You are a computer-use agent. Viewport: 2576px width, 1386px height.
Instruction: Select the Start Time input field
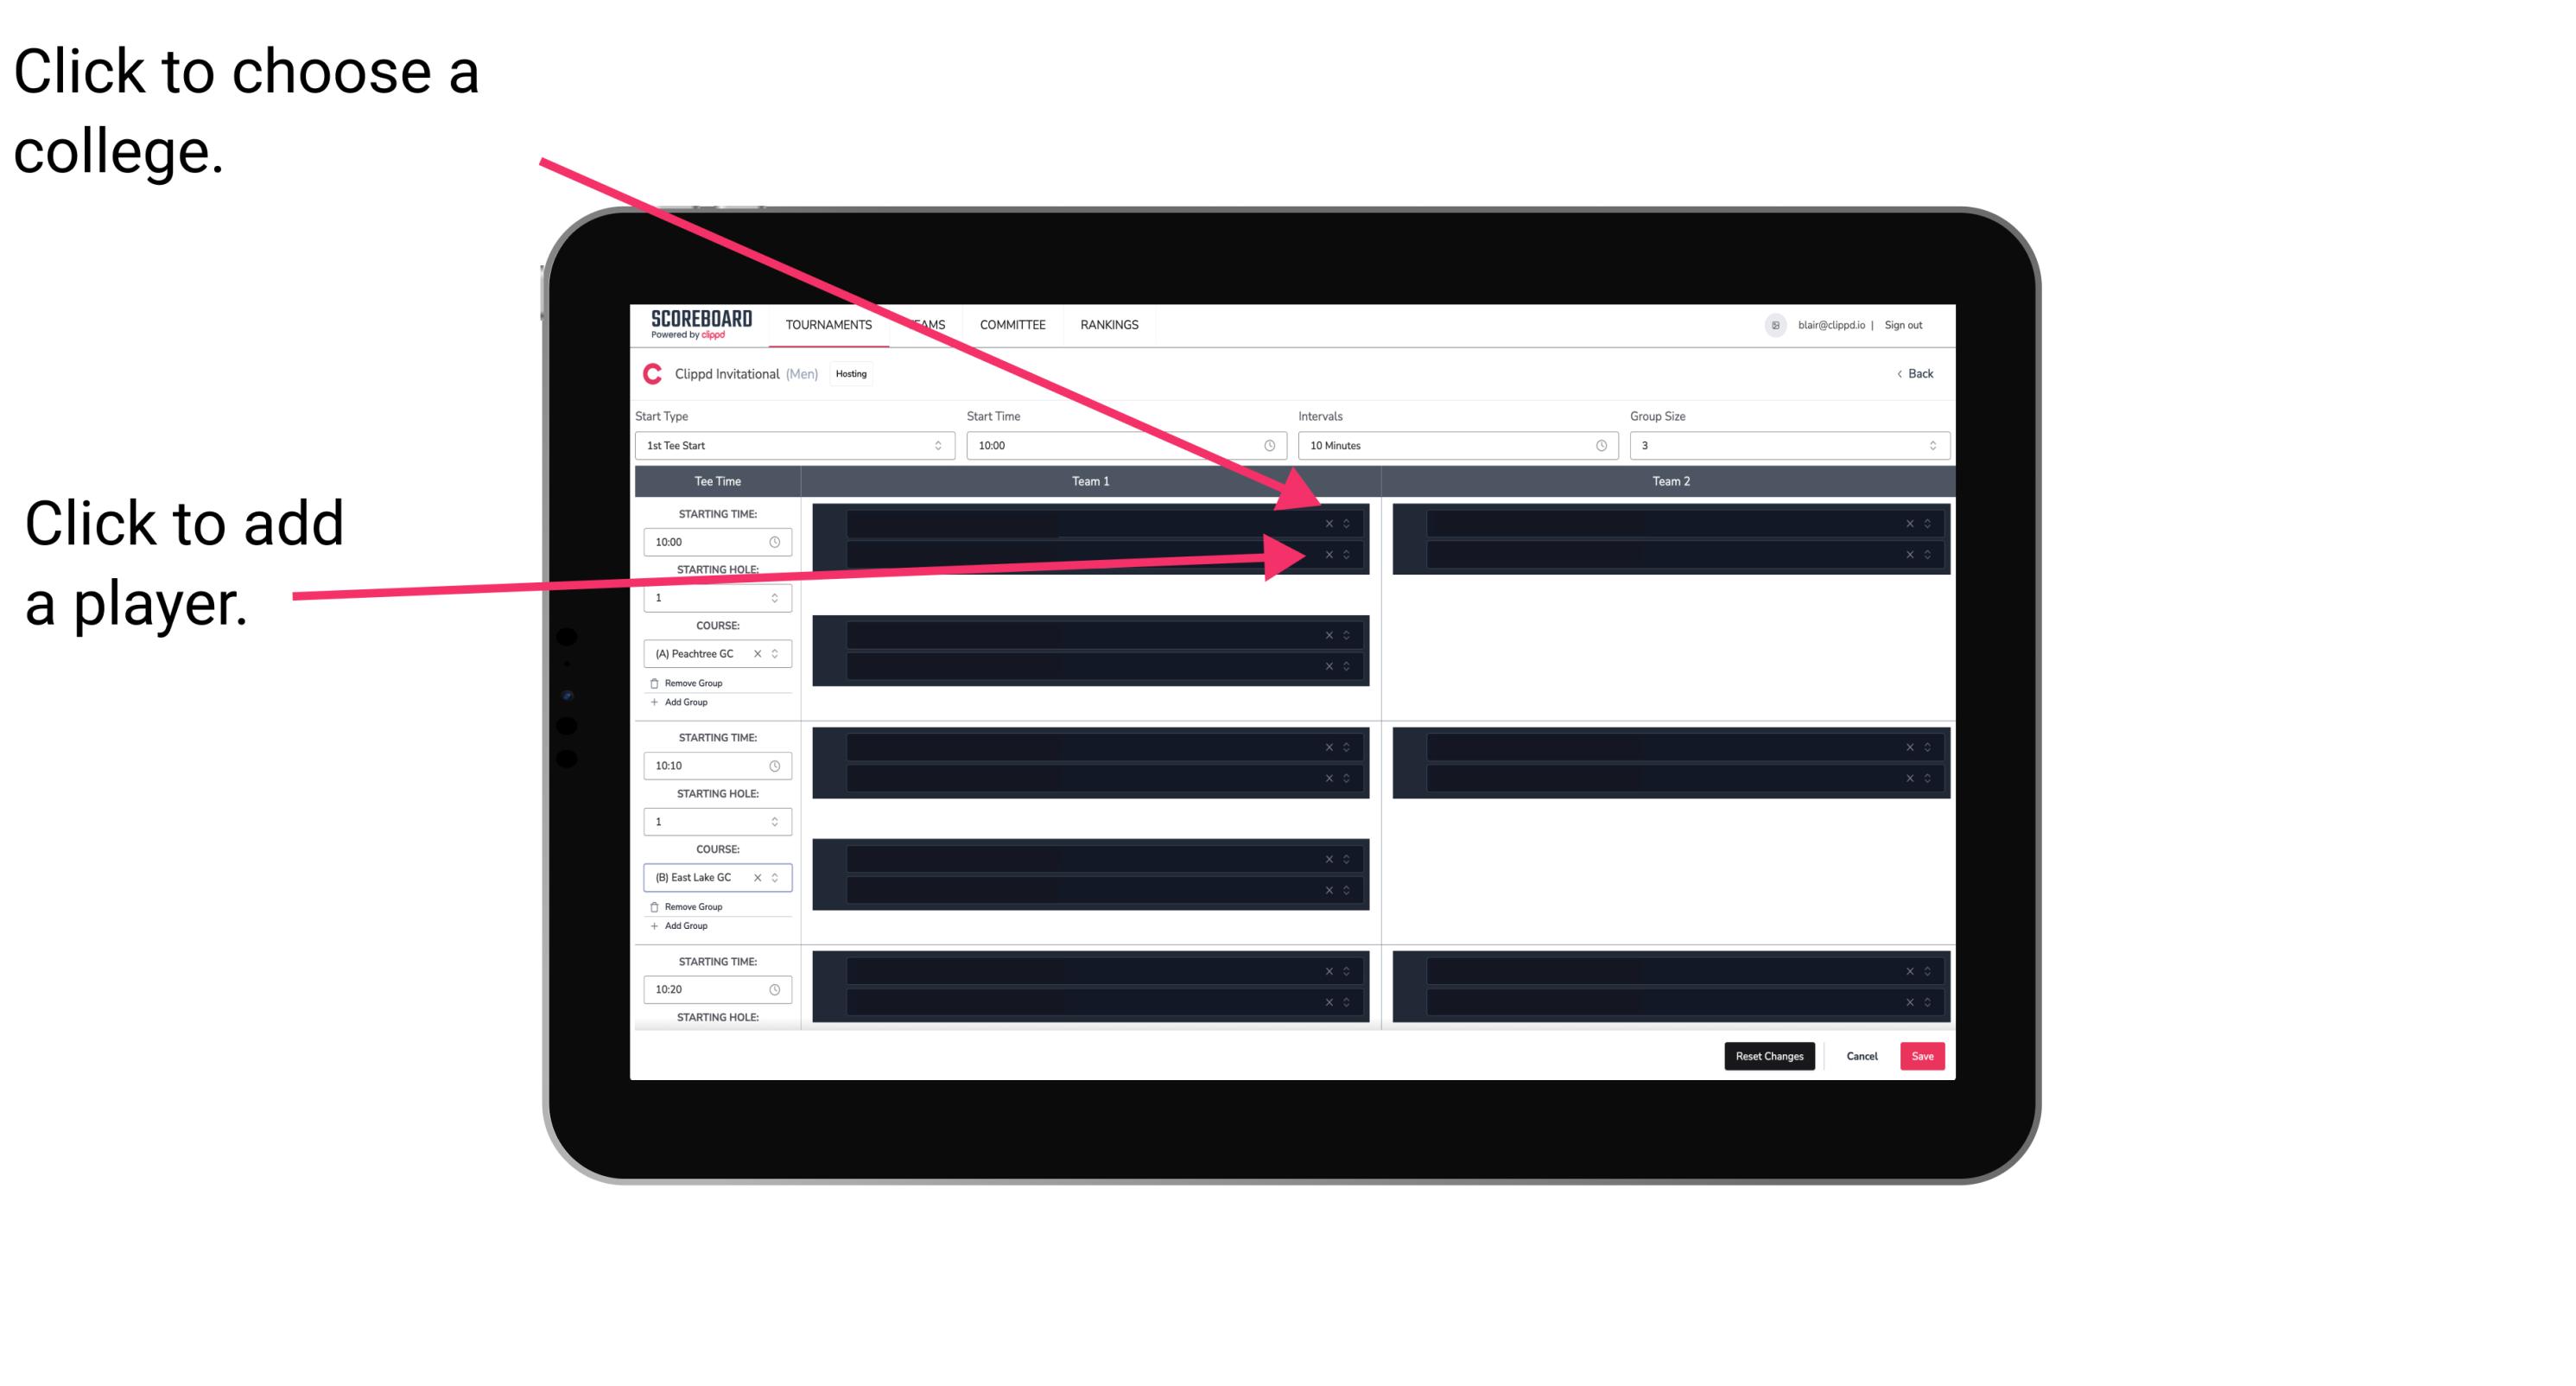pos(1126,446)
